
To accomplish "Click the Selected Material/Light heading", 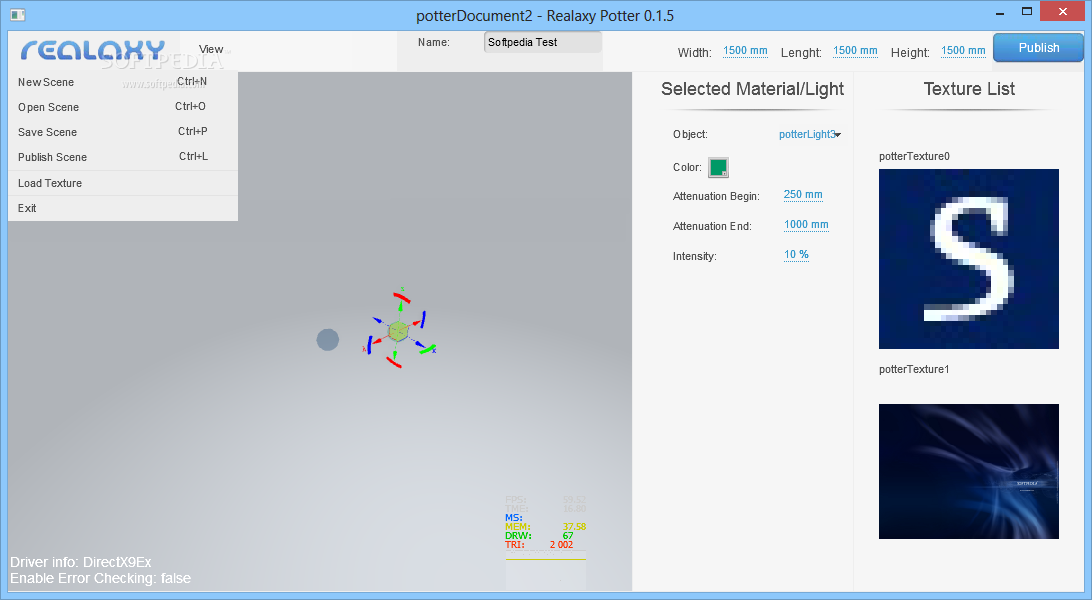I will click(x=752, y=89).
